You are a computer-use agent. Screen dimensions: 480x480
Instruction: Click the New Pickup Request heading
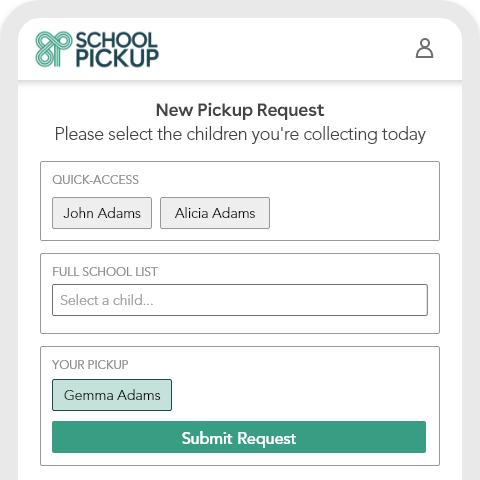pyautogui.click(x=240, y=110)
